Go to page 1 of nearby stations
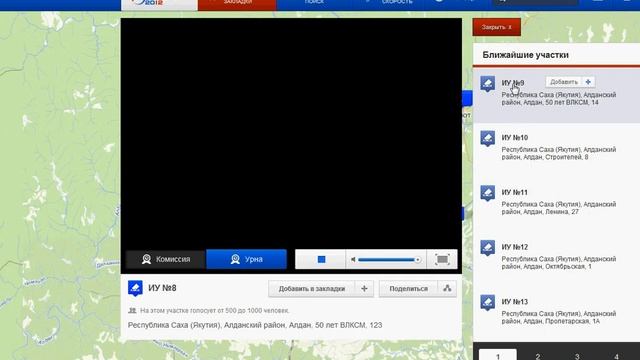Screen dimensions: 640x360 tap(498, 356)
